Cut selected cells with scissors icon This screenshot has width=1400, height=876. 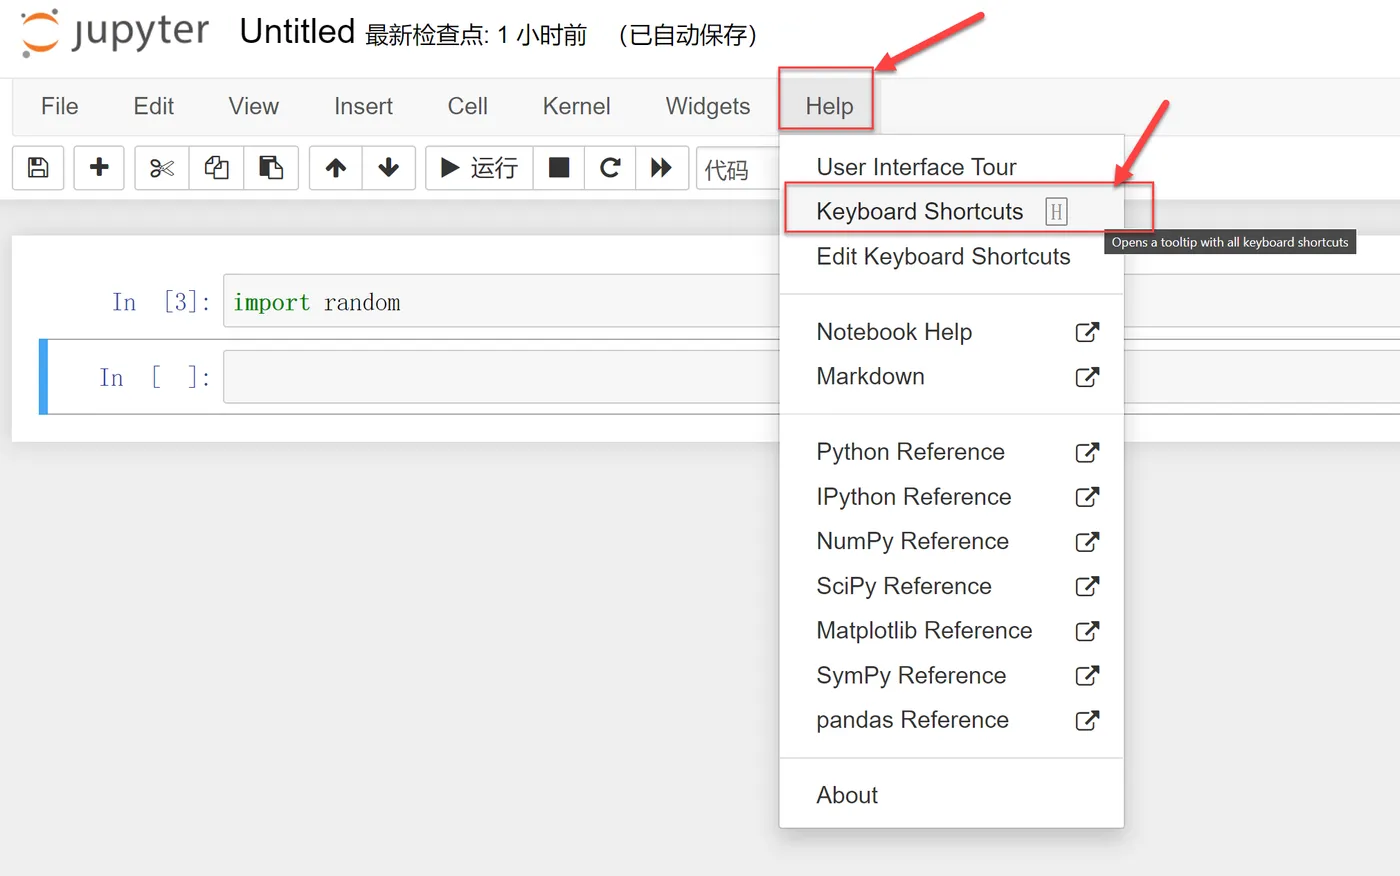pyautogui.click(x=161, y=167)
